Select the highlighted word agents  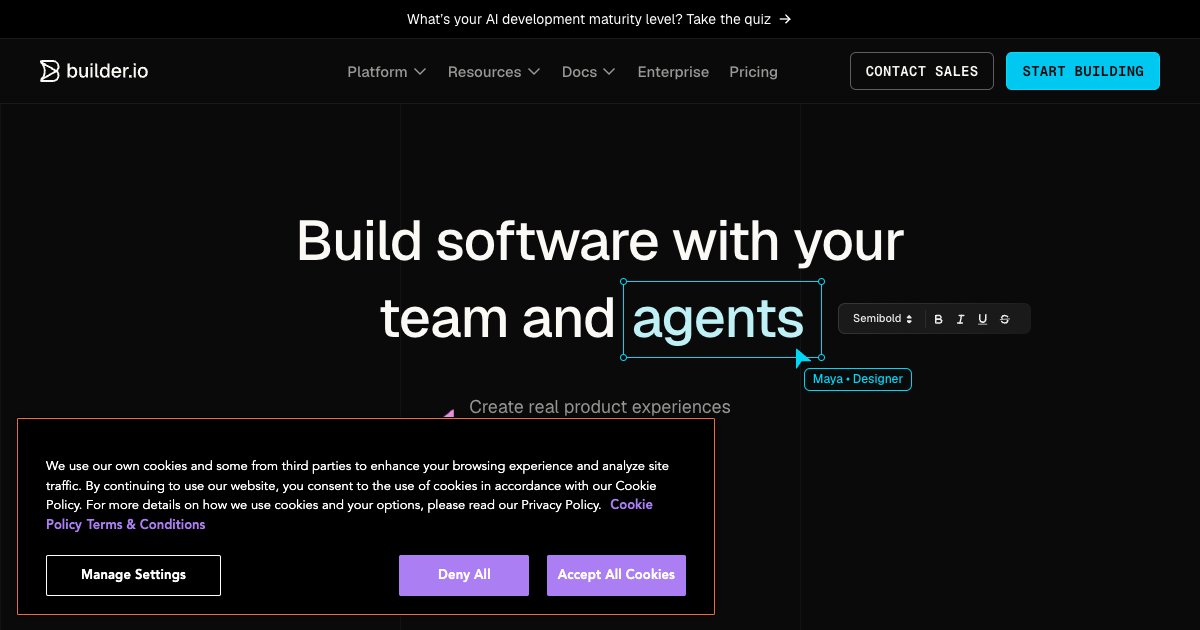pyautogui.click(x=719, y=319)
